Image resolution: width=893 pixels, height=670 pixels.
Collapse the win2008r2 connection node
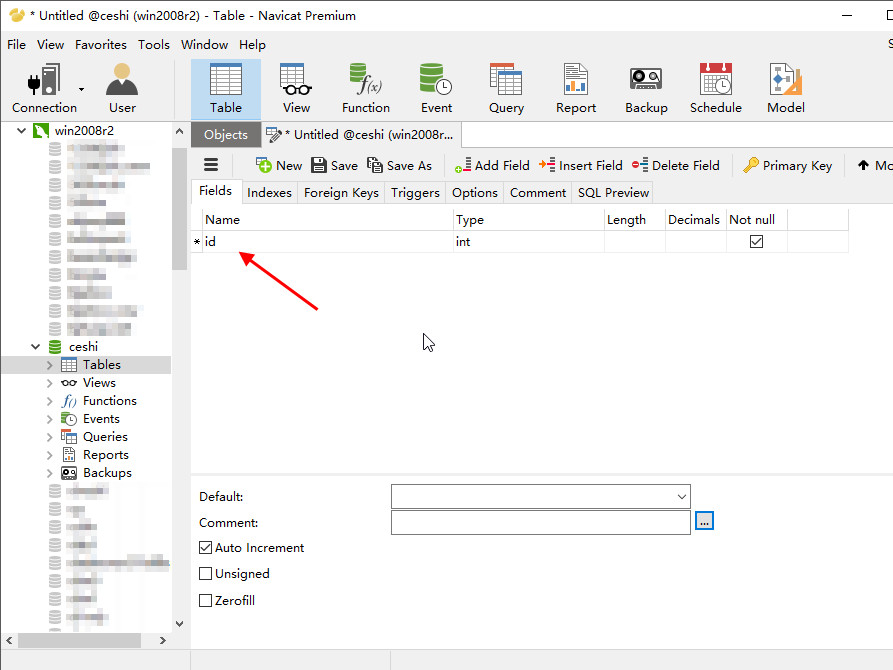(22, 130)
